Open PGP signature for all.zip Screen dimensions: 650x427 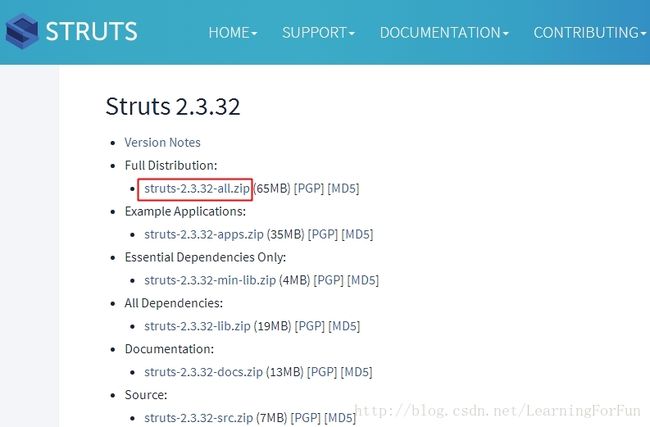[309, 189]
